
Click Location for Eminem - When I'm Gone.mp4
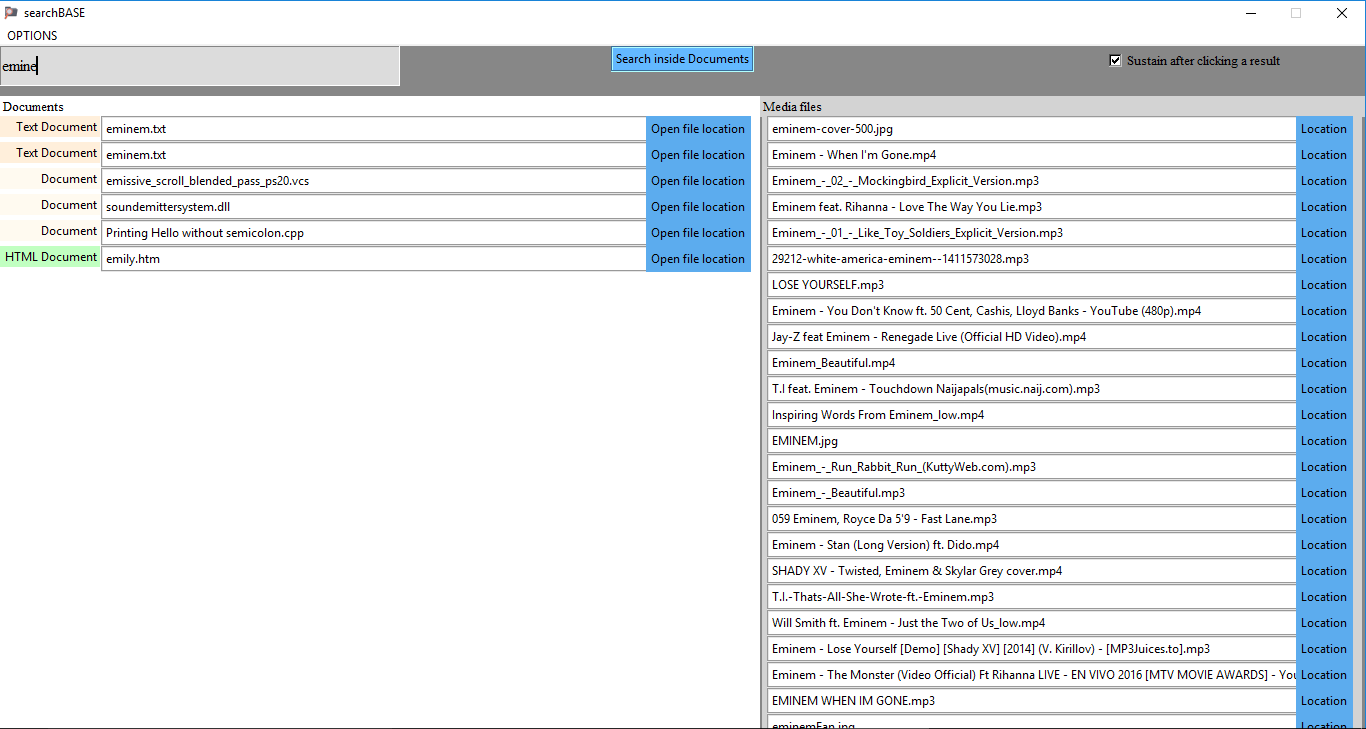point(1324,155)
